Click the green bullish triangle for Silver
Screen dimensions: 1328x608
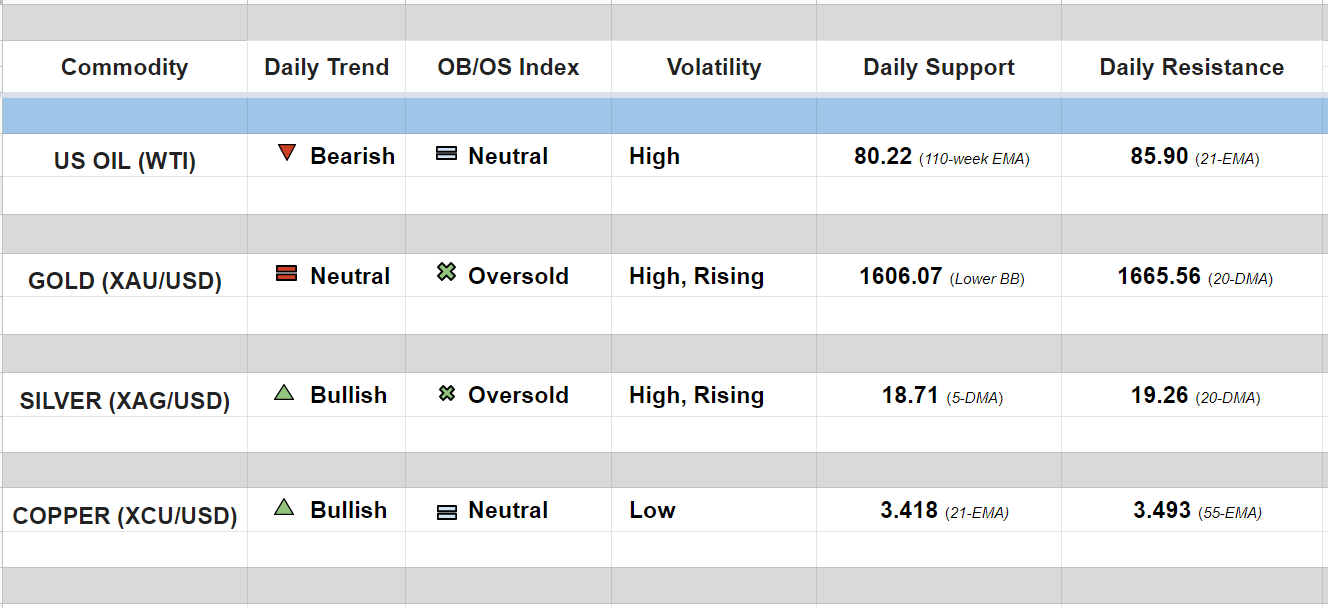tap(284, 393)
